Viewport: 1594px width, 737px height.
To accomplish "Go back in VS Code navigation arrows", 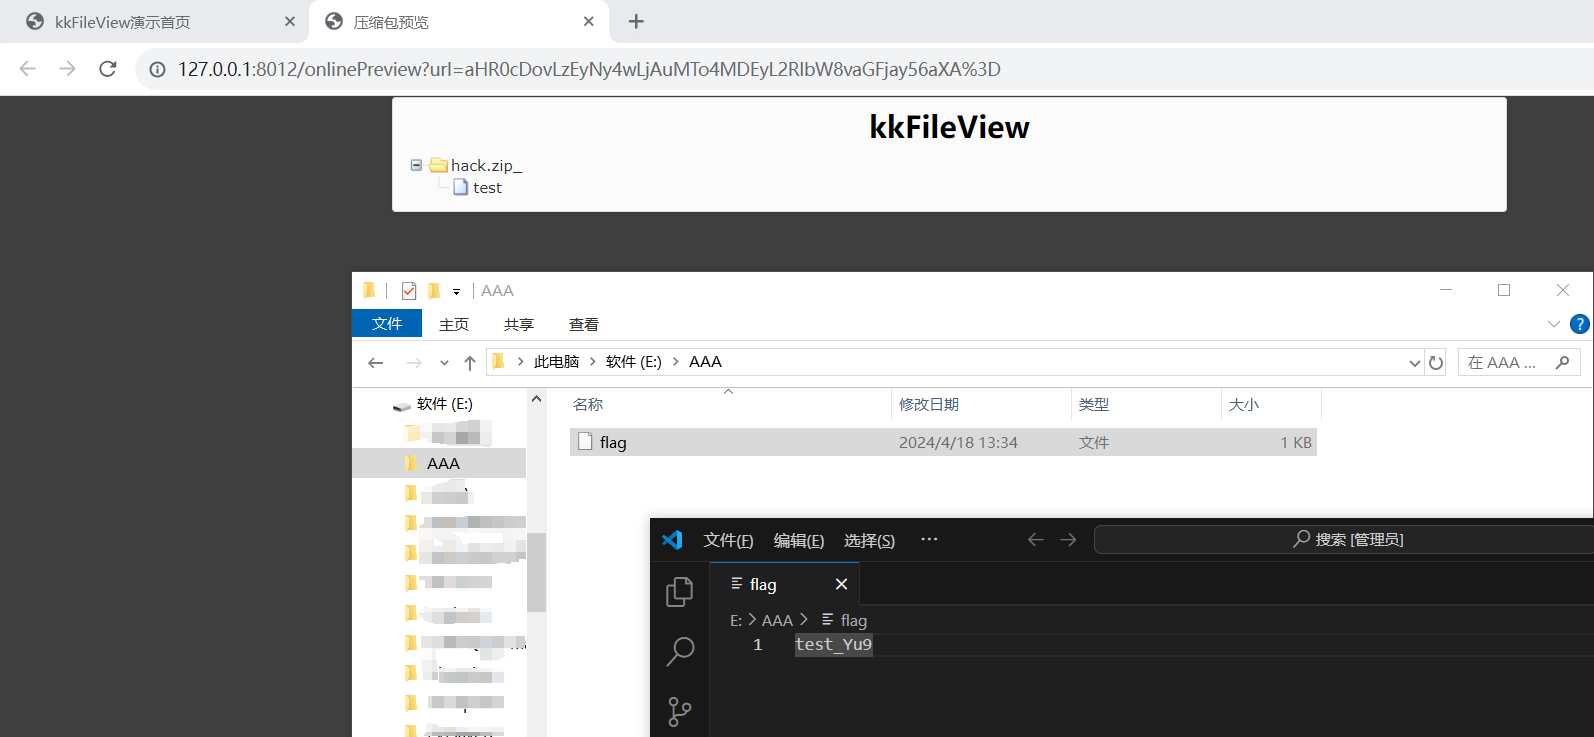I will pos(1035,540).
